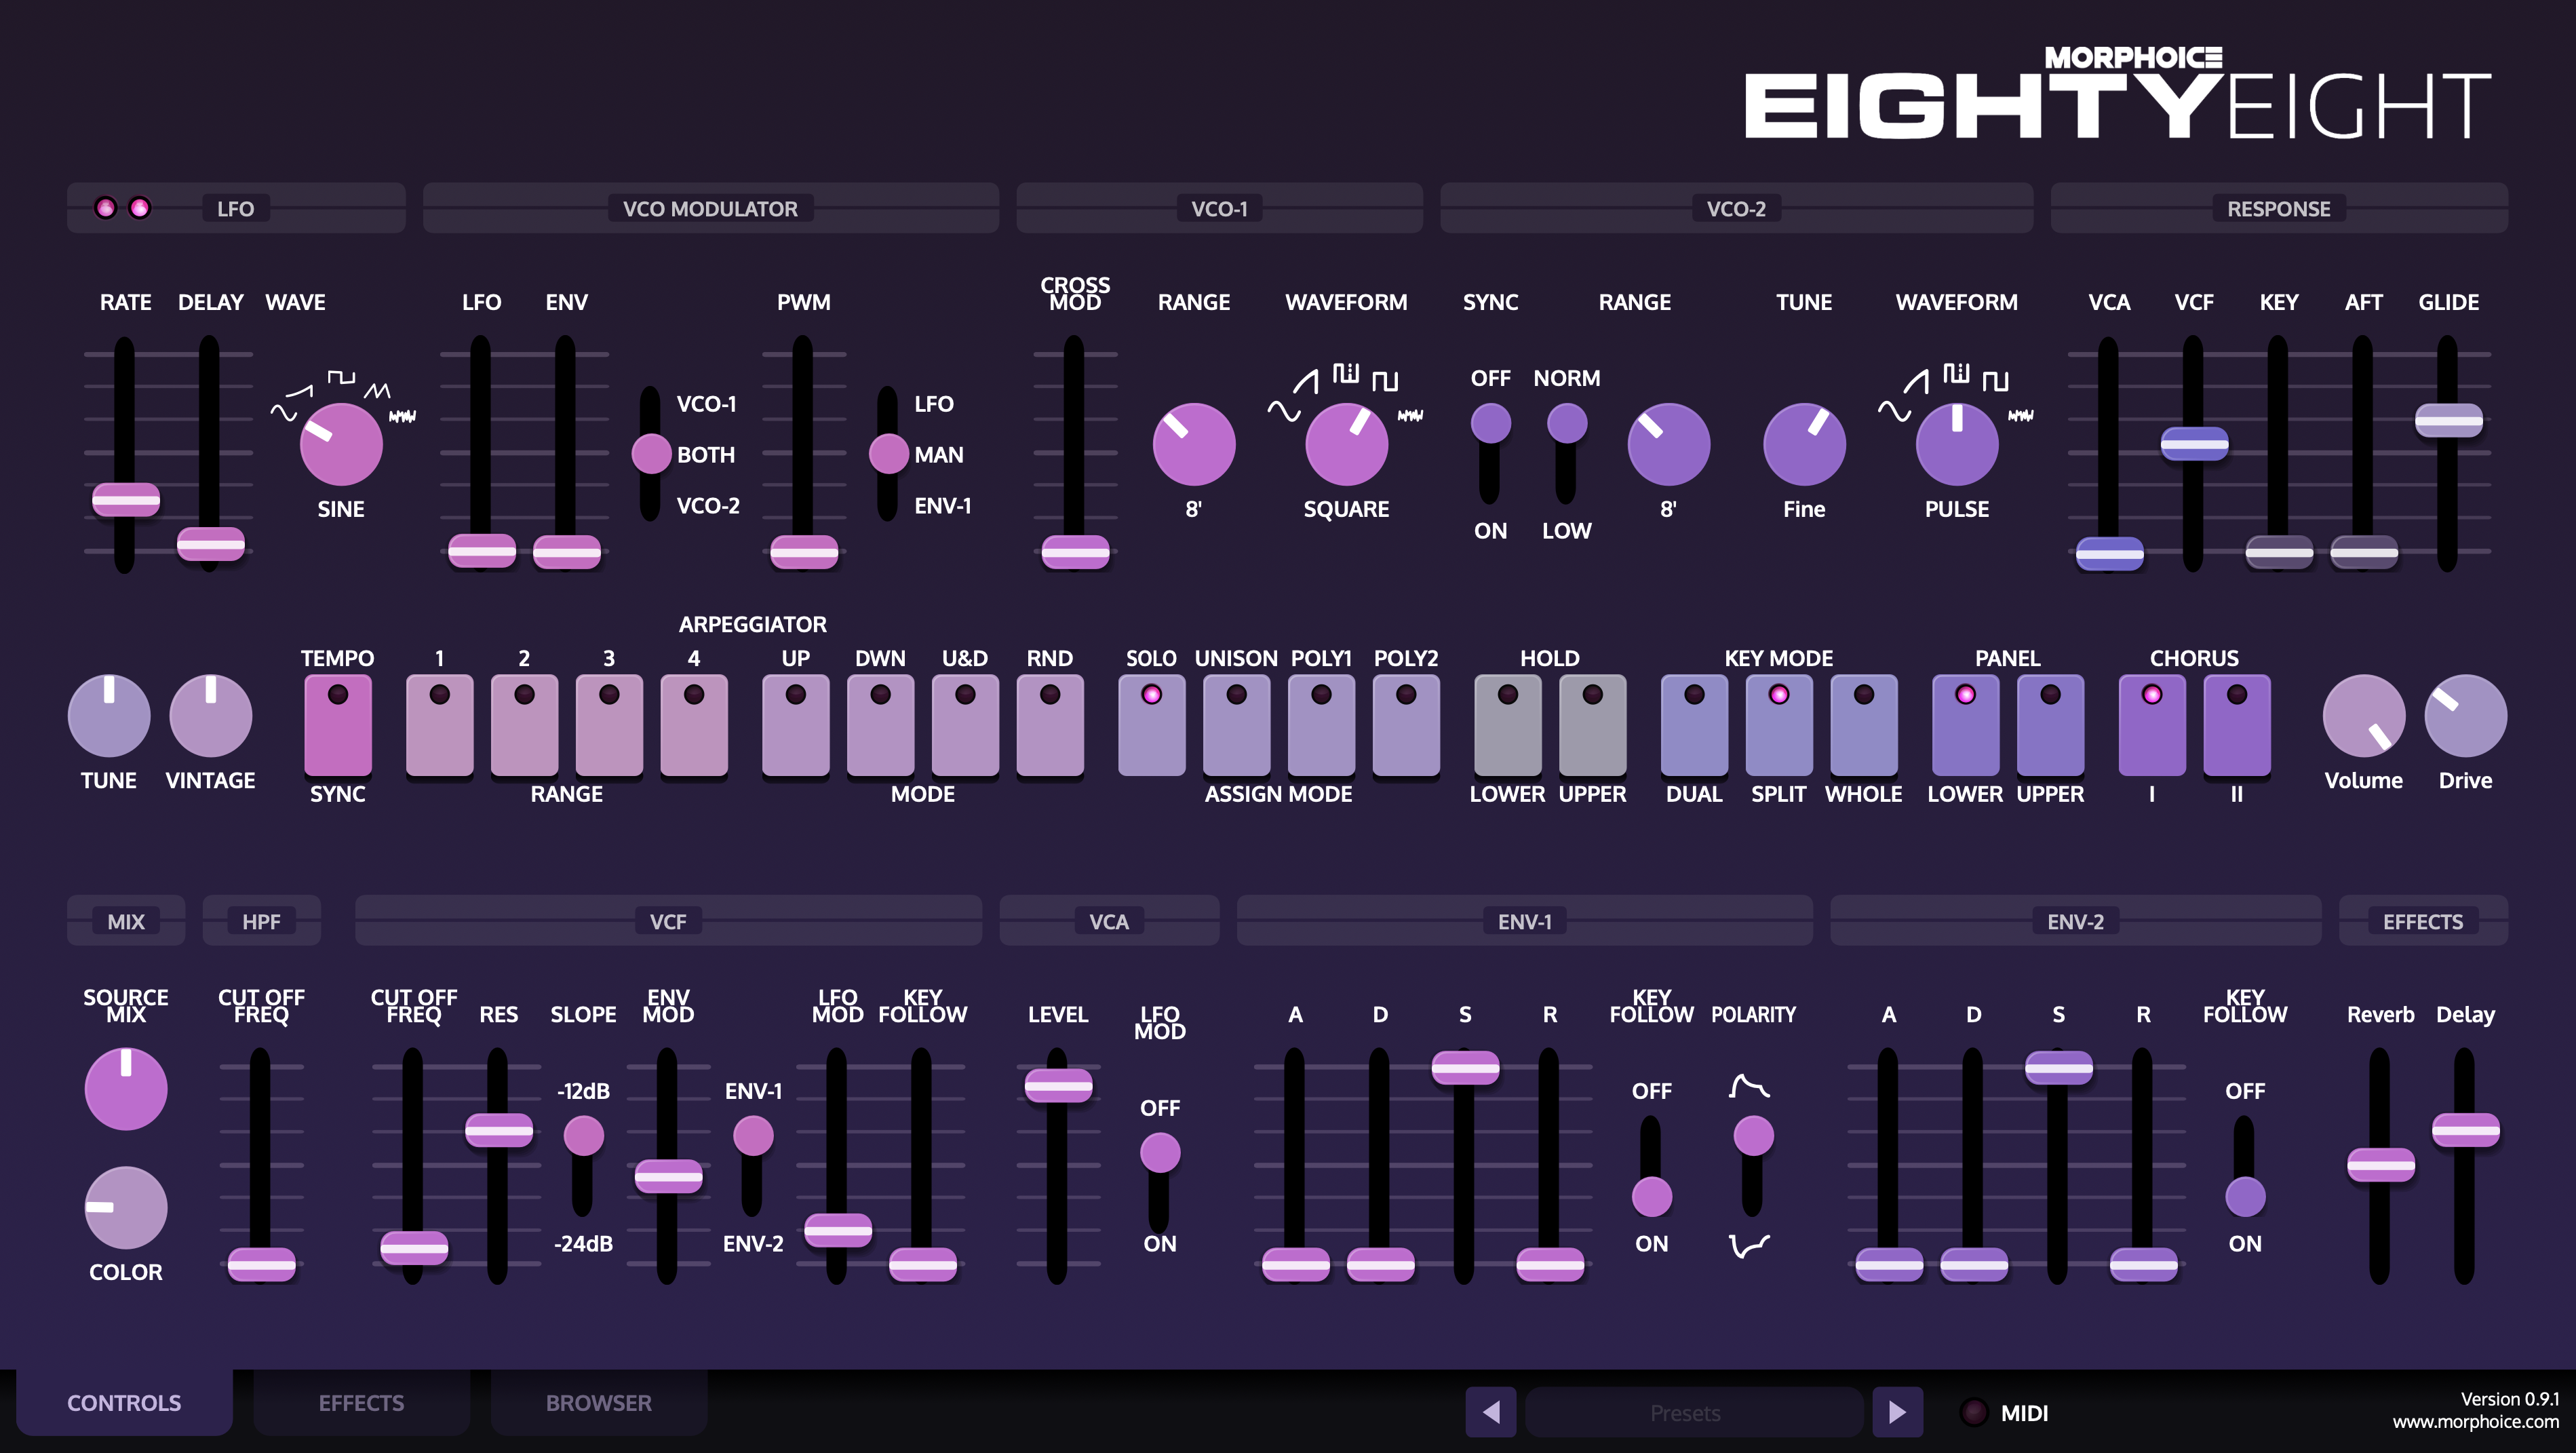This screenshot has width=2576, height=1453.
Task: Click the first LFO indicator LED
Action: [x=105, y=208]
